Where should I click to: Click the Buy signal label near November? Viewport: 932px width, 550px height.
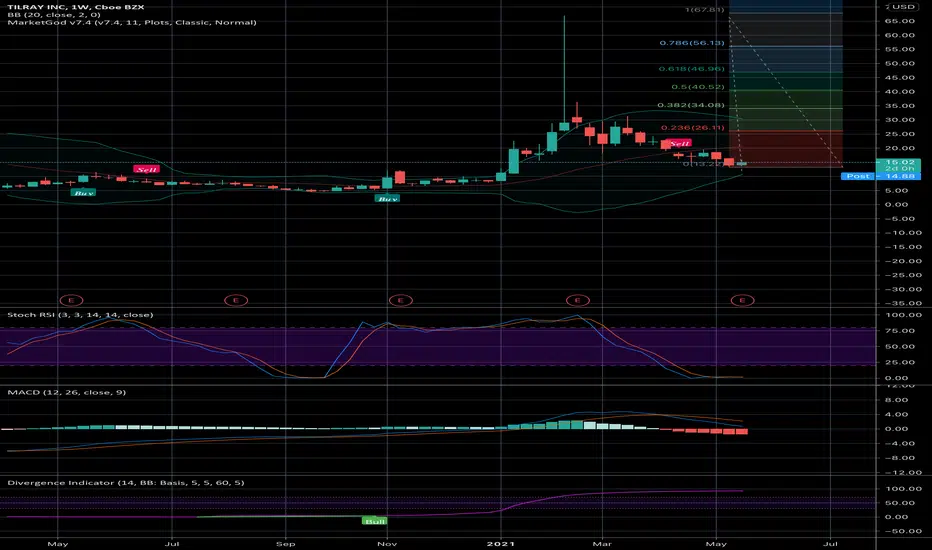pyautogui.click(x=388, y=199)
